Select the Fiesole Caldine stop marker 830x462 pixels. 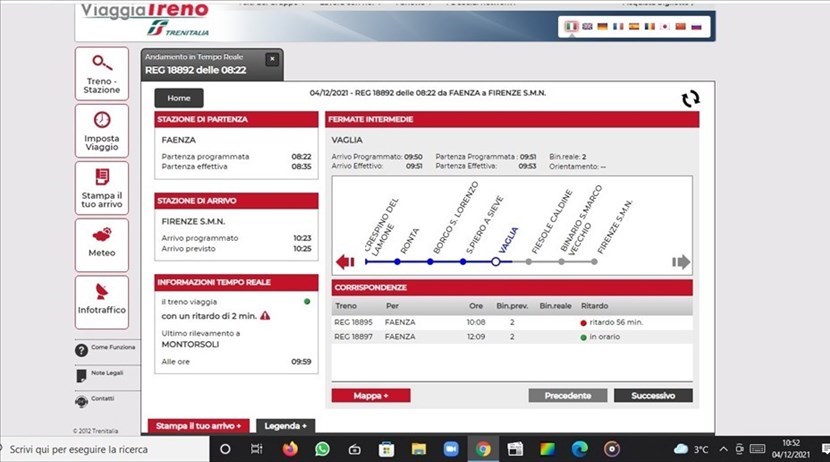click(528, 261)
